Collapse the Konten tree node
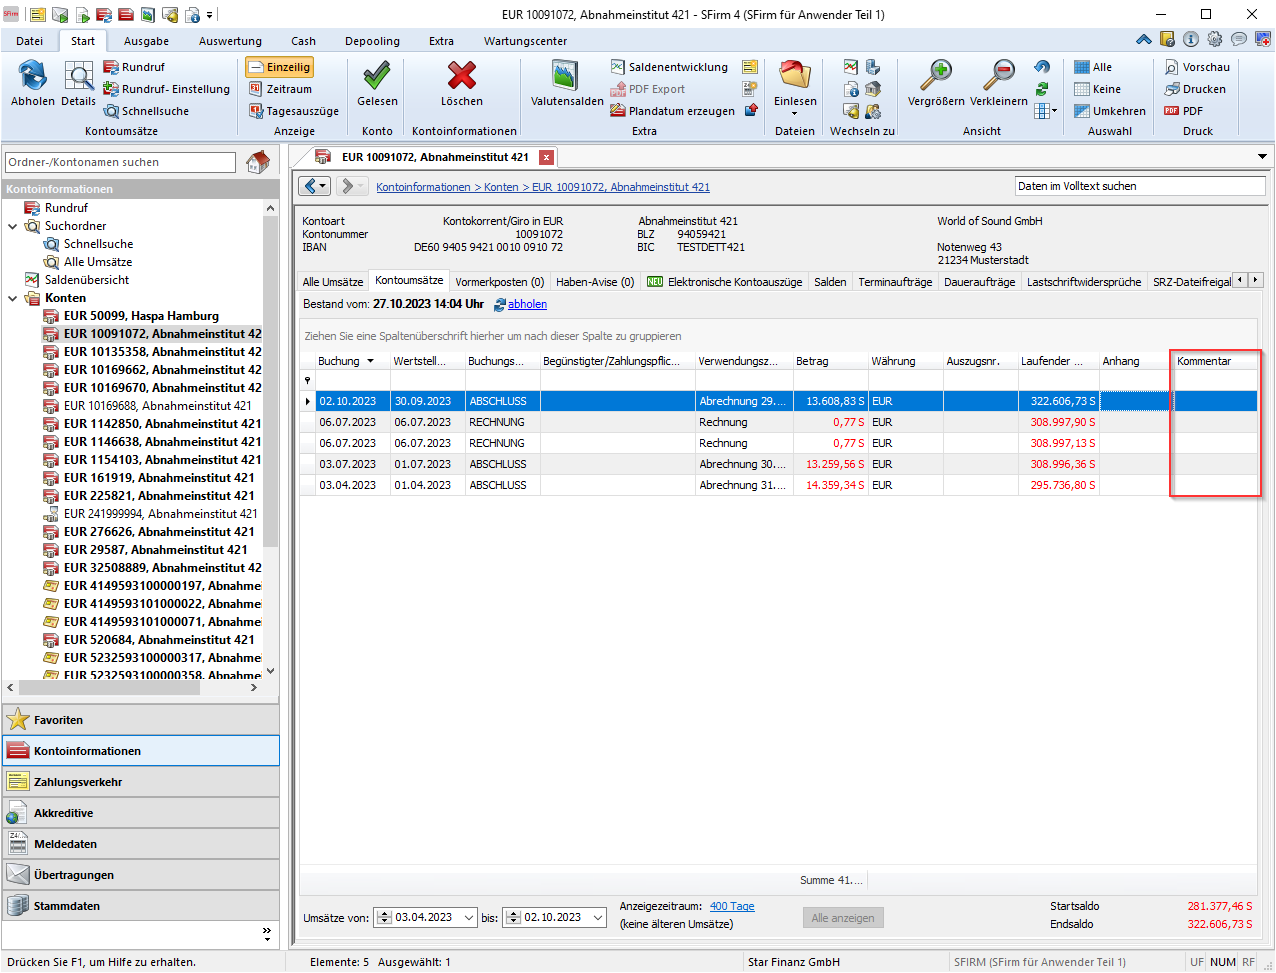Image resolution: width=1276 pixels, height=973 pixels. pos(13,298)
